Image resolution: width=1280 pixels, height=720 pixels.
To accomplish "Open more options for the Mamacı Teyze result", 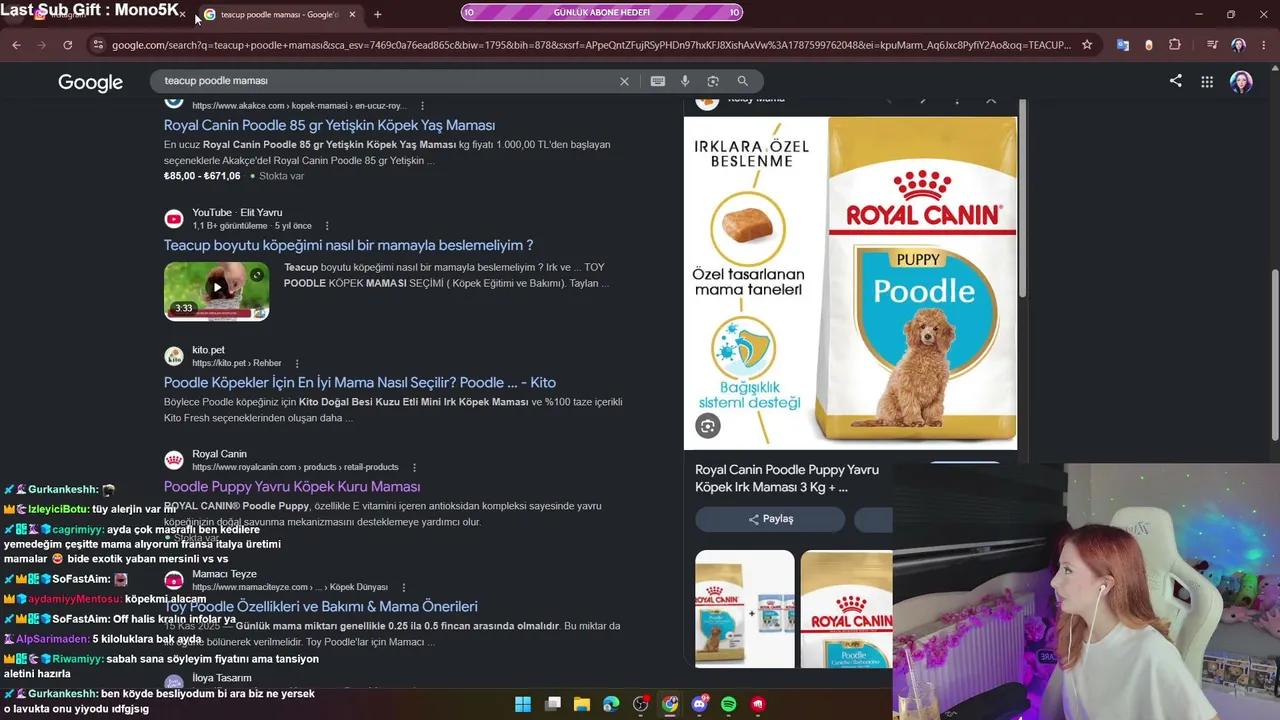I will [x=403, y=587].
